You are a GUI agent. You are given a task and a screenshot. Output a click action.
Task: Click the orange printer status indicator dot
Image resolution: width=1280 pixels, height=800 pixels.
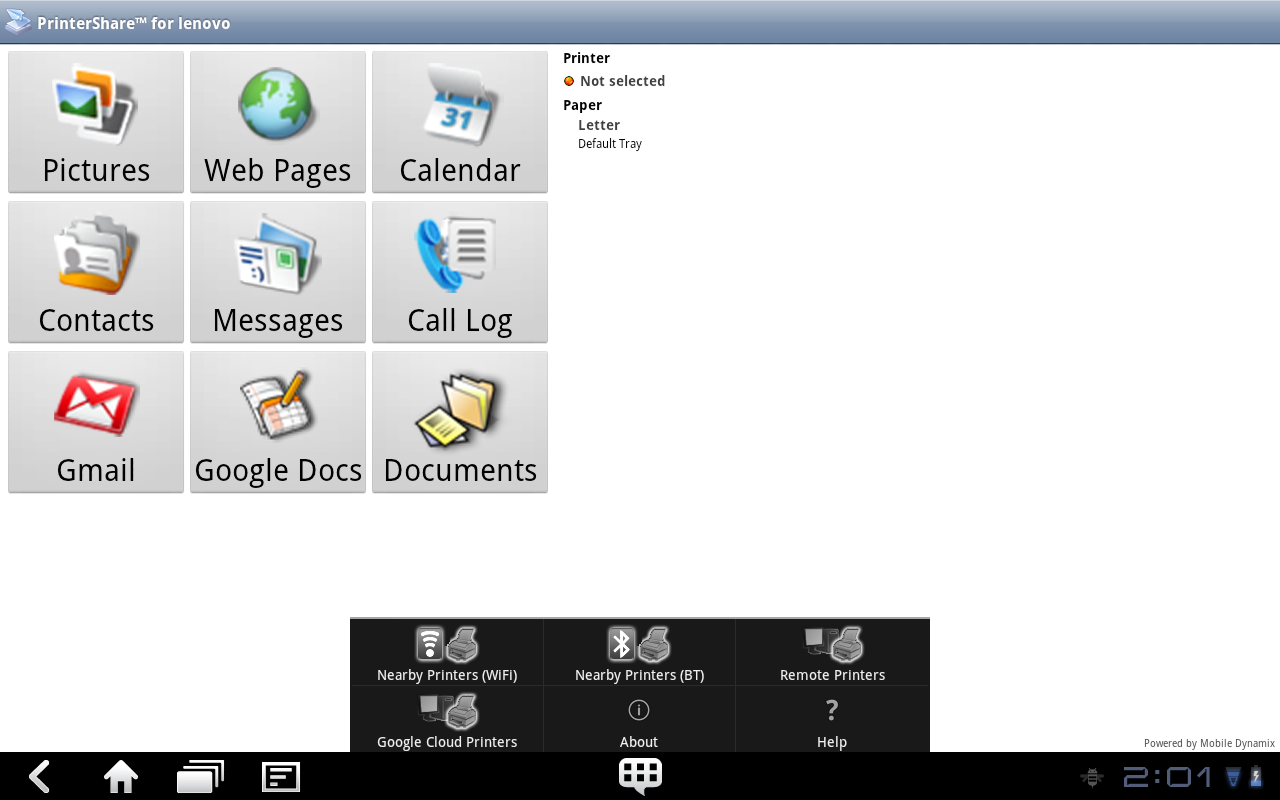click(x=569, y=81)
